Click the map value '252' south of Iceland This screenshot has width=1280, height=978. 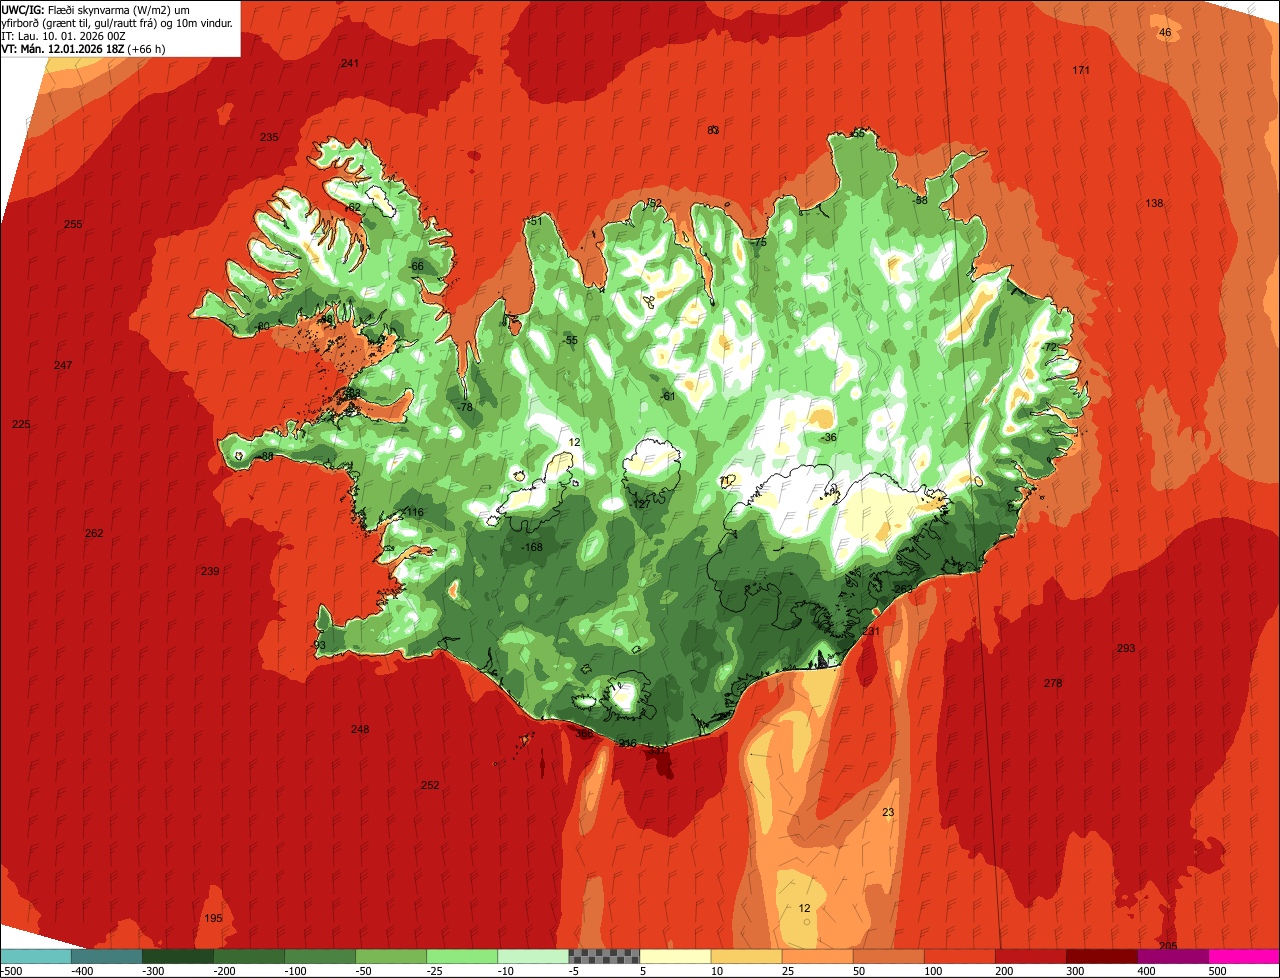430,785
